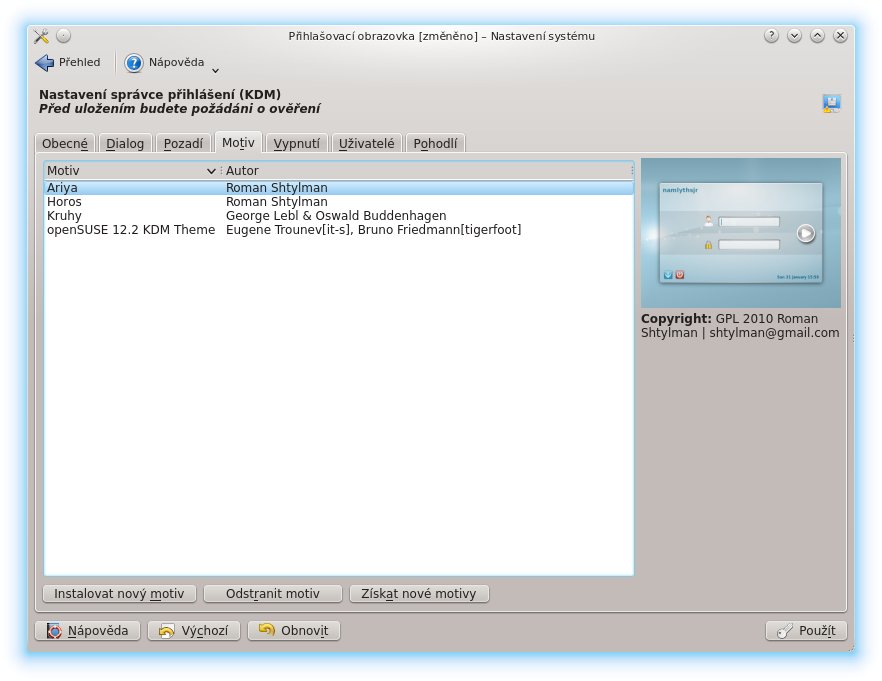The image size is (882, 681).
Task: Go to the Uživatelé tab
Action: tap(367, 144)
